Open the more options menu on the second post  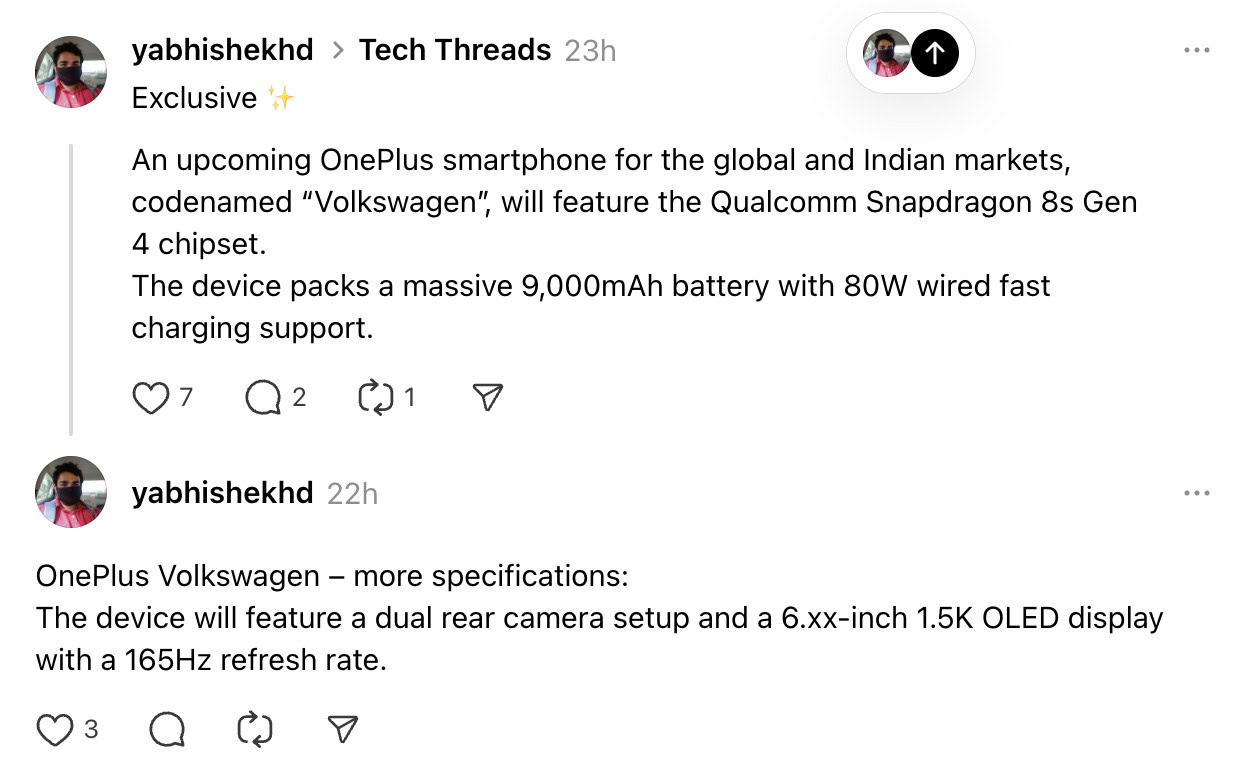coord(1196,492)
